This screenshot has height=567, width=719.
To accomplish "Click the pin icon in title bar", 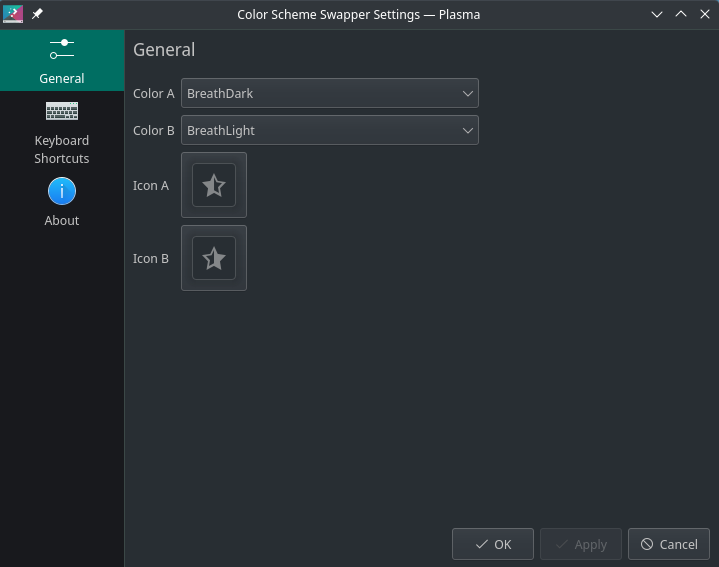I will pyautogui.click(x=37, y=14).
